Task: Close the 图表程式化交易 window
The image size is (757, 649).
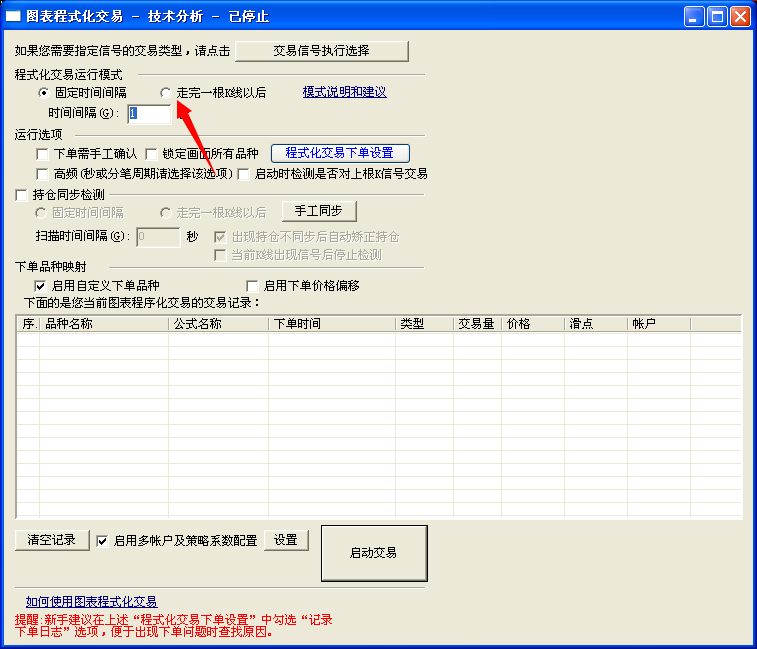Action: pos(741,16)
